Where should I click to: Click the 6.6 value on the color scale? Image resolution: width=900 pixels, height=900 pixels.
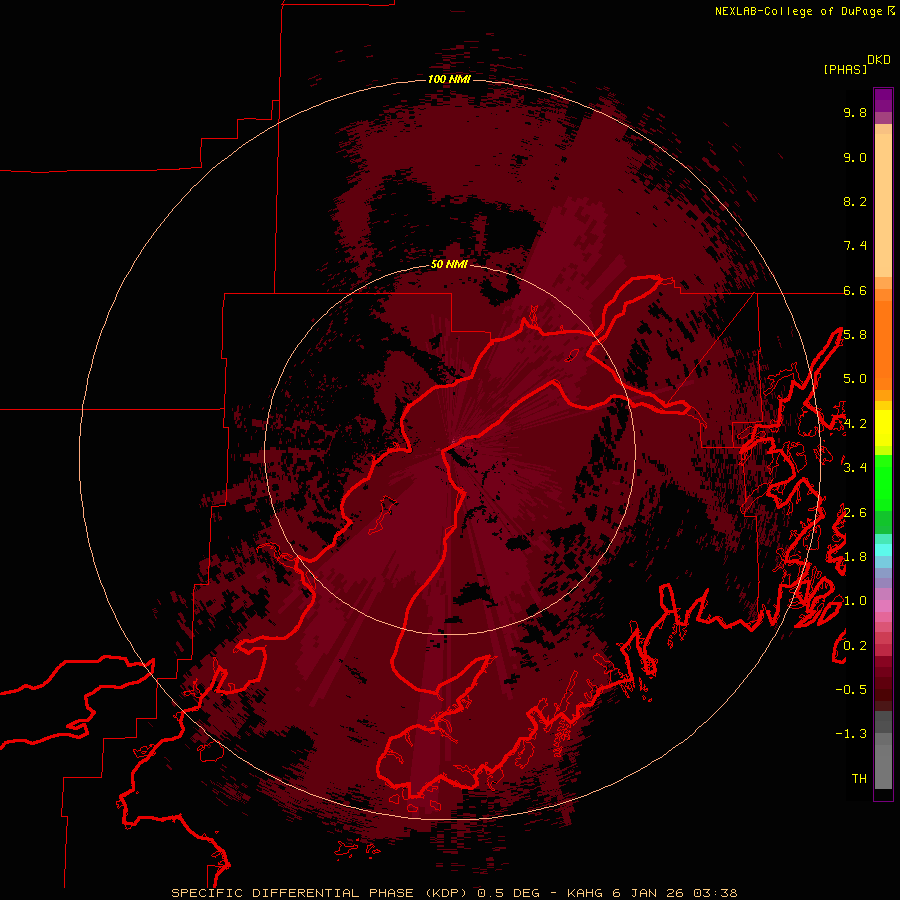(x=855, y=290)
